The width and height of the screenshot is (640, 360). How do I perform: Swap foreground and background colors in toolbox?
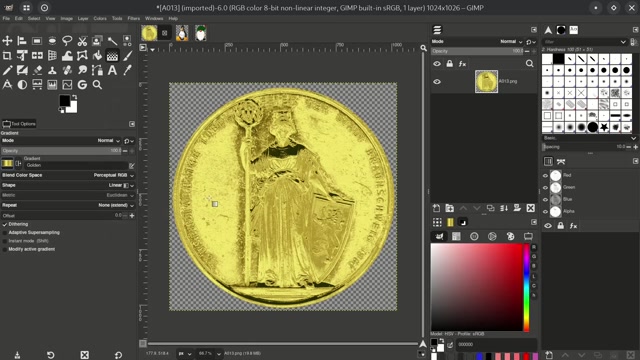74,97
